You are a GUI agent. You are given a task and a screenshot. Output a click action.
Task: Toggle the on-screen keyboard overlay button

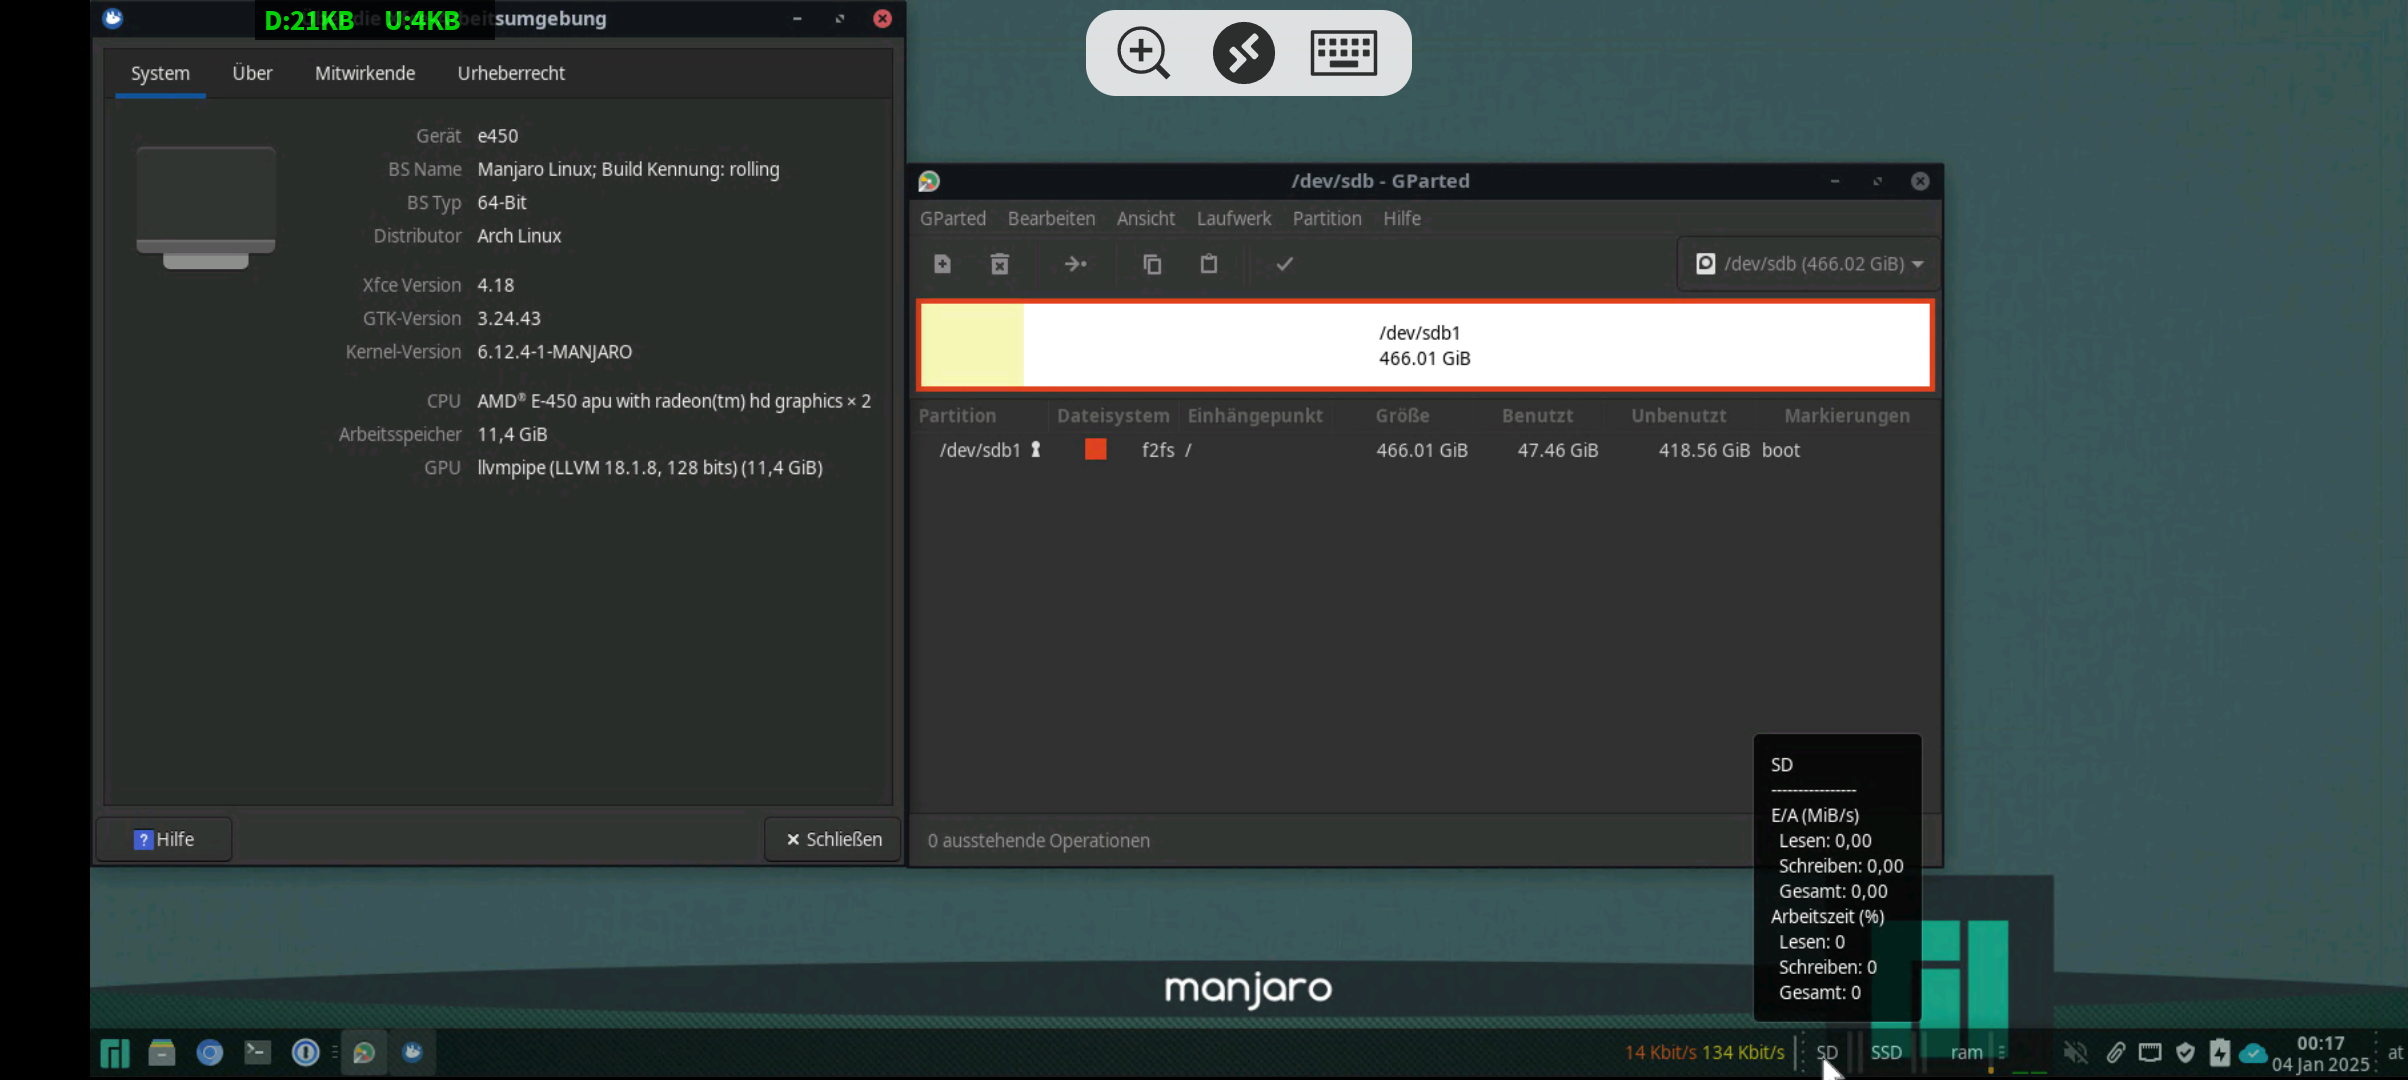point(1343,53)
